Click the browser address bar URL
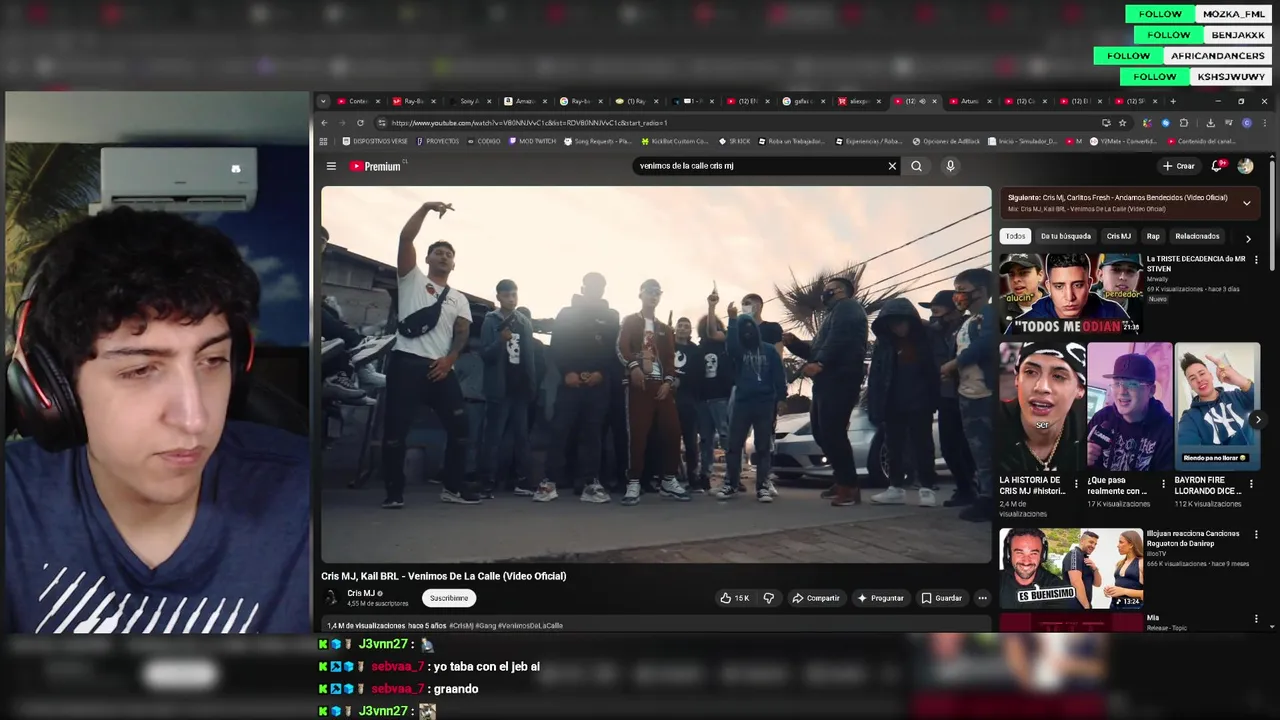Image resolution: width=1280 pixels, height=720 pixels. [529, 123]
